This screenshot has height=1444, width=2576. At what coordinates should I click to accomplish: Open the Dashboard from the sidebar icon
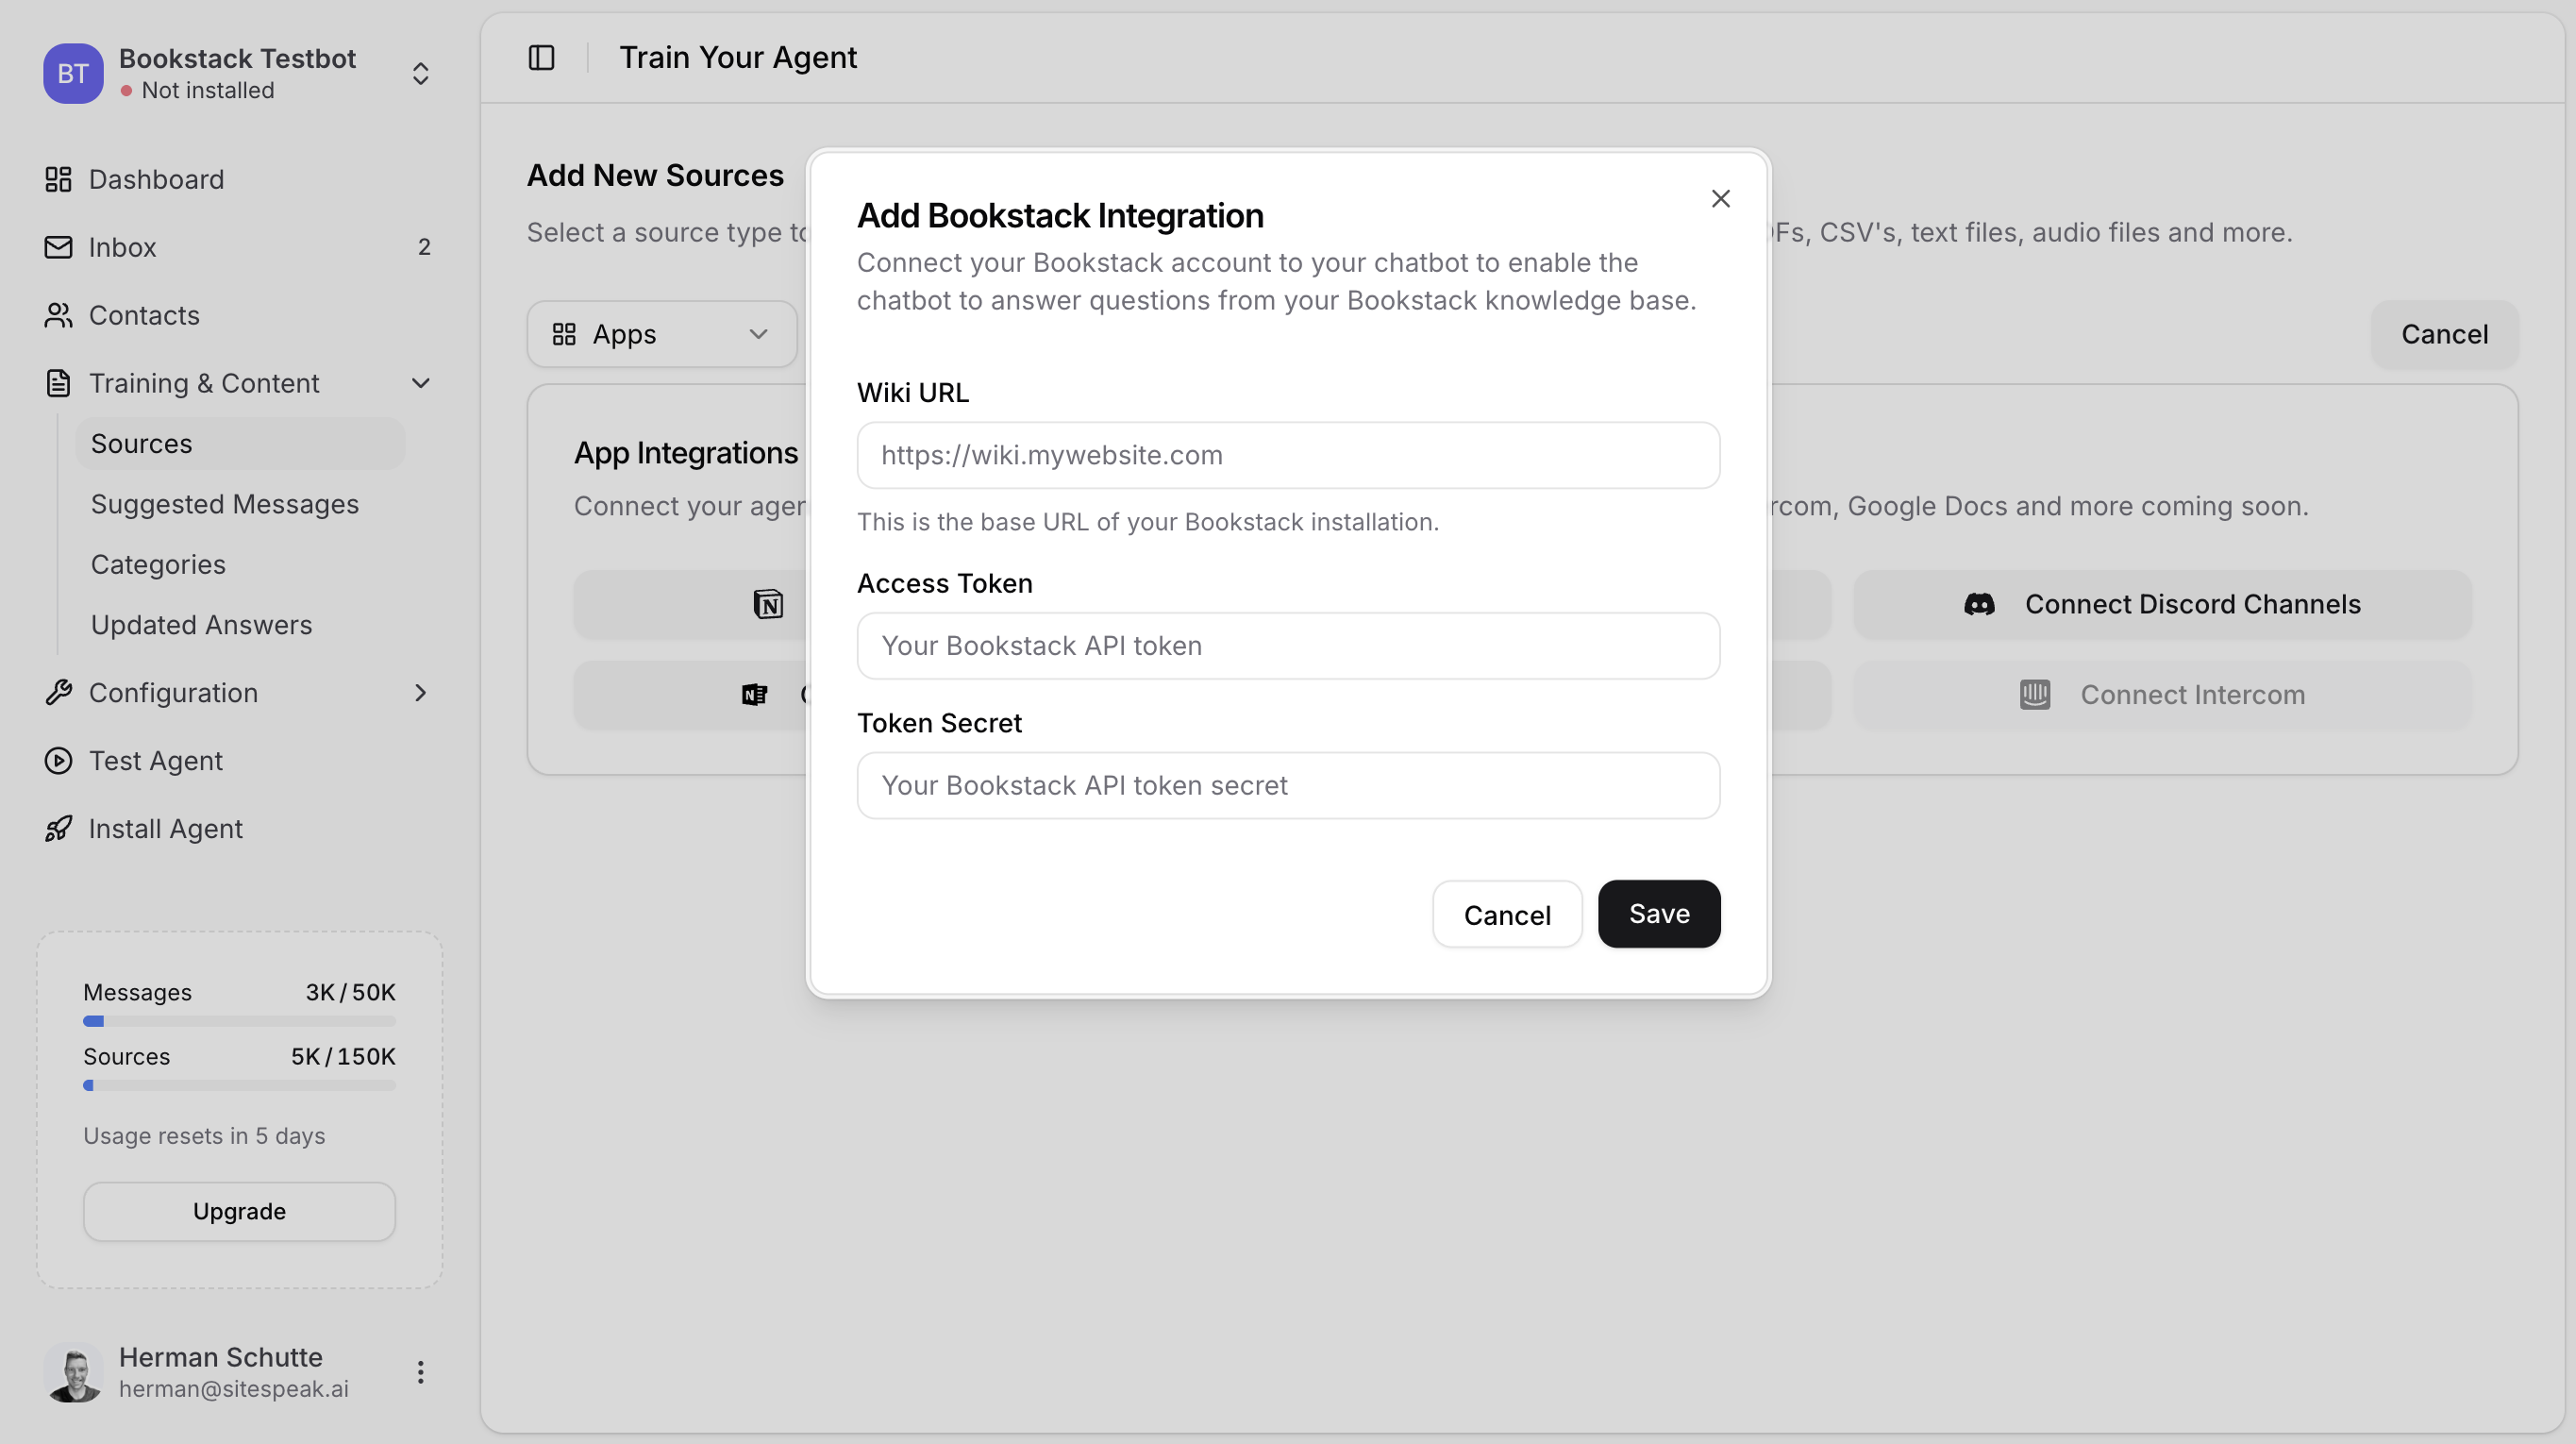click(58, 179)
